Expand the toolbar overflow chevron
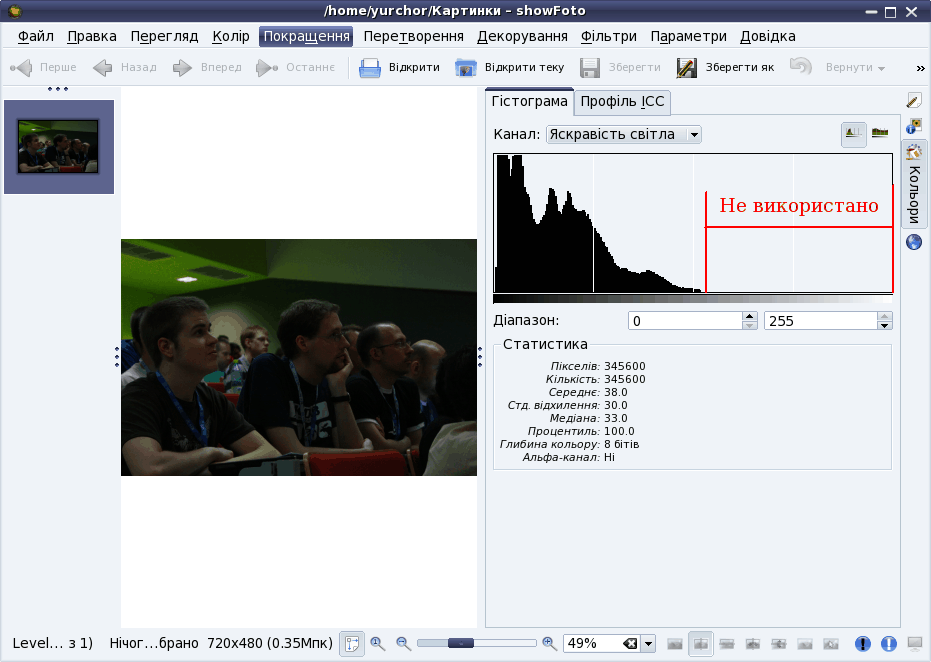The image size is (931, 662). point(920,68)
